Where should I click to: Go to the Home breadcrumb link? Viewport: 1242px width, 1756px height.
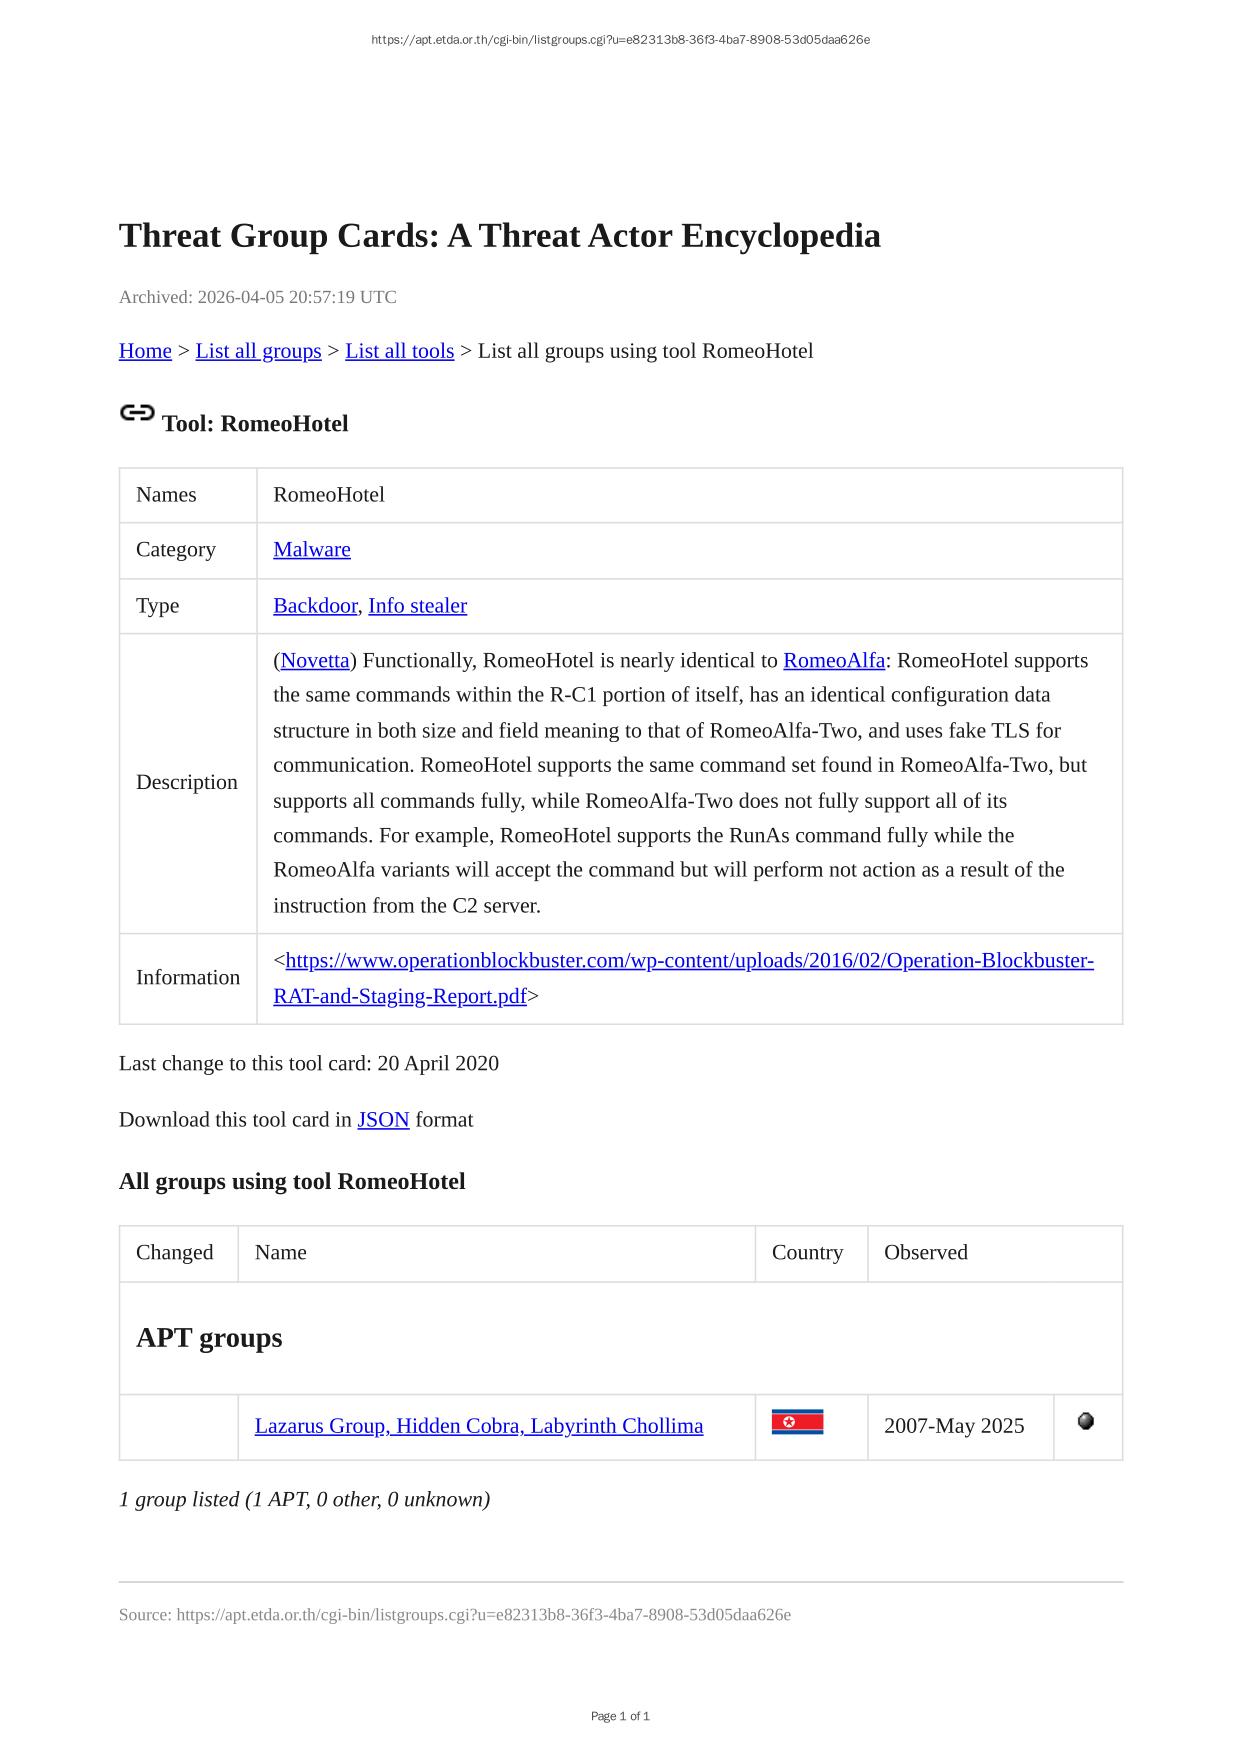pyautogui.click(x=145, y=351)
